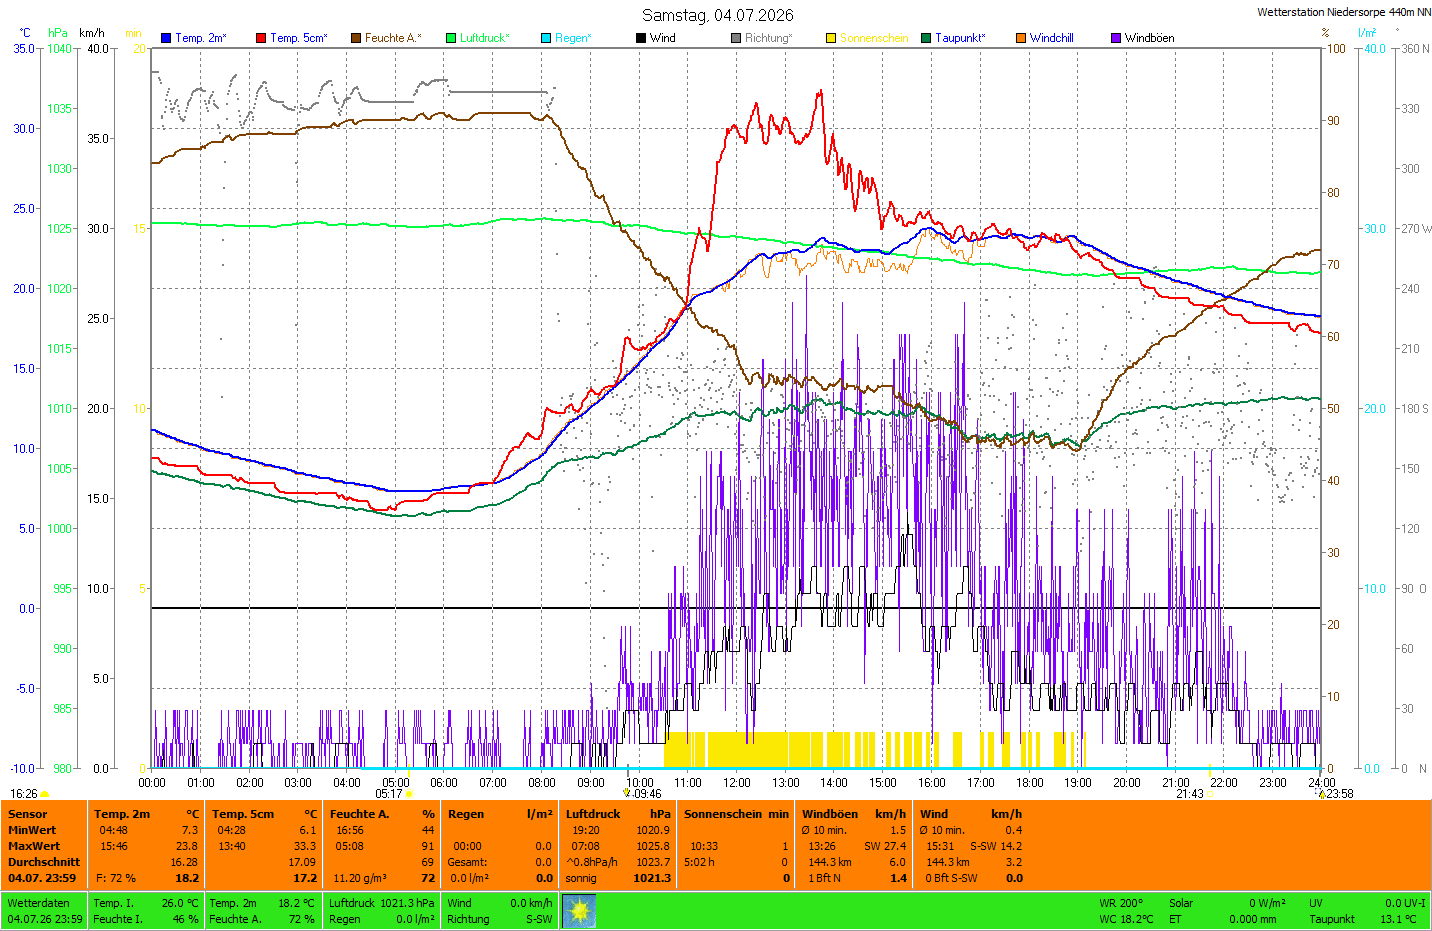Click the green Luftdruck legend square
The image size is (1432, 931).
[451, 38]
